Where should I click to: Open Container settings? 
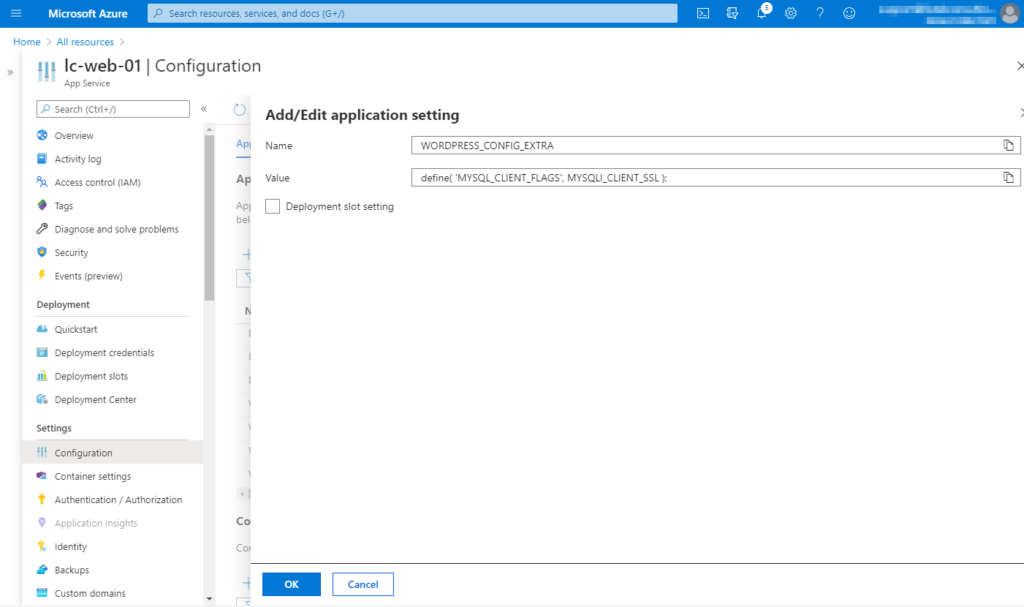[93, 476]
